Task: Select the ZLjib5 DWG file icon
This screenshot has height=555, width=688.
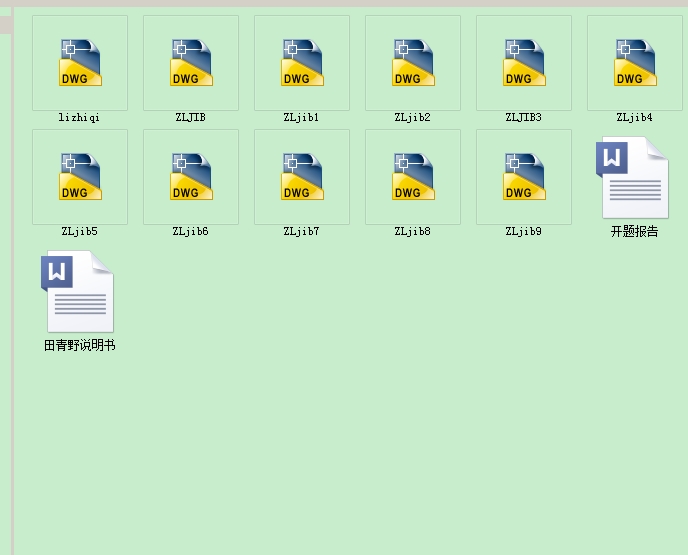Action: point(80,177)
